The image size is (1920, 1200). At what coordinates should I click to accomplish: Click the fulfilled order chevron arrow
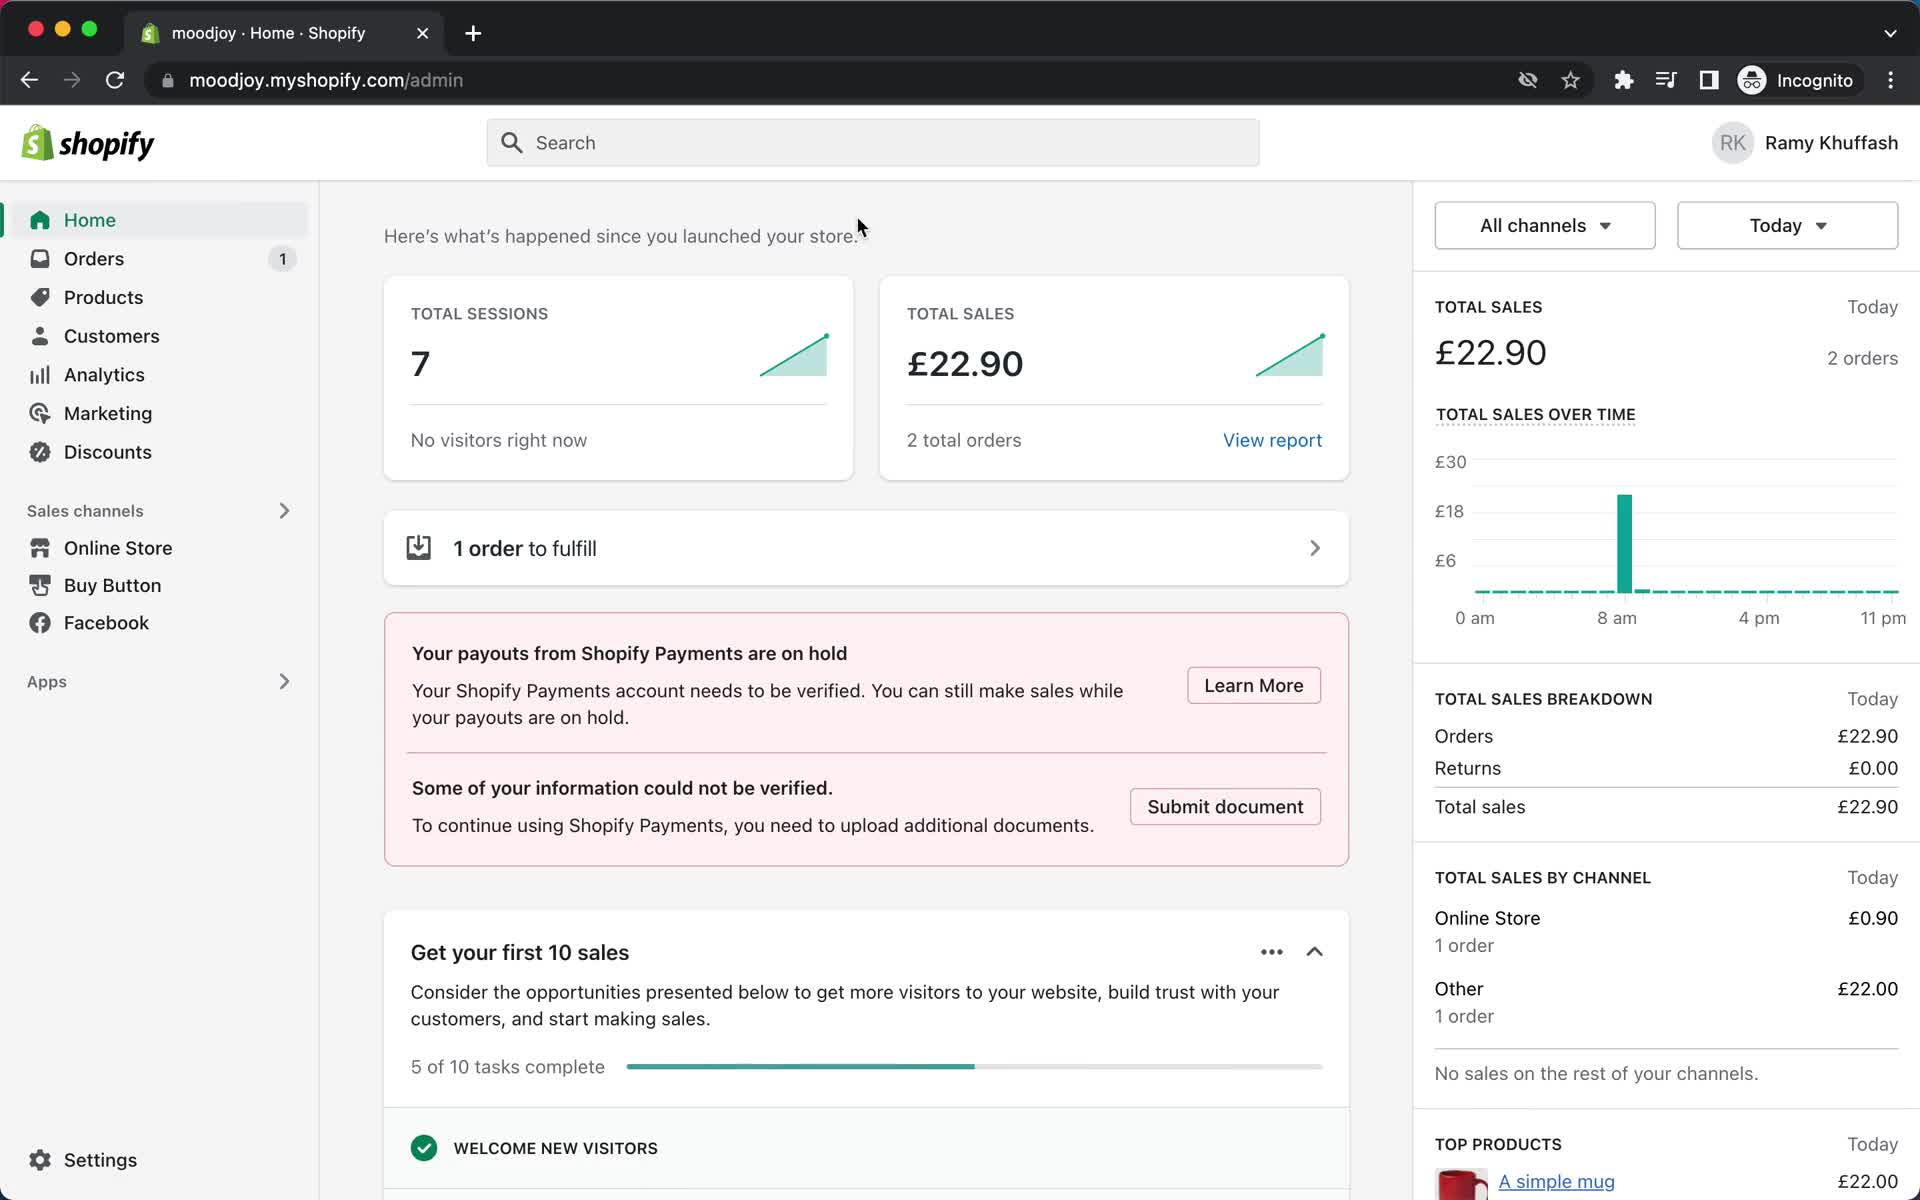click(x=1313, y=547)
